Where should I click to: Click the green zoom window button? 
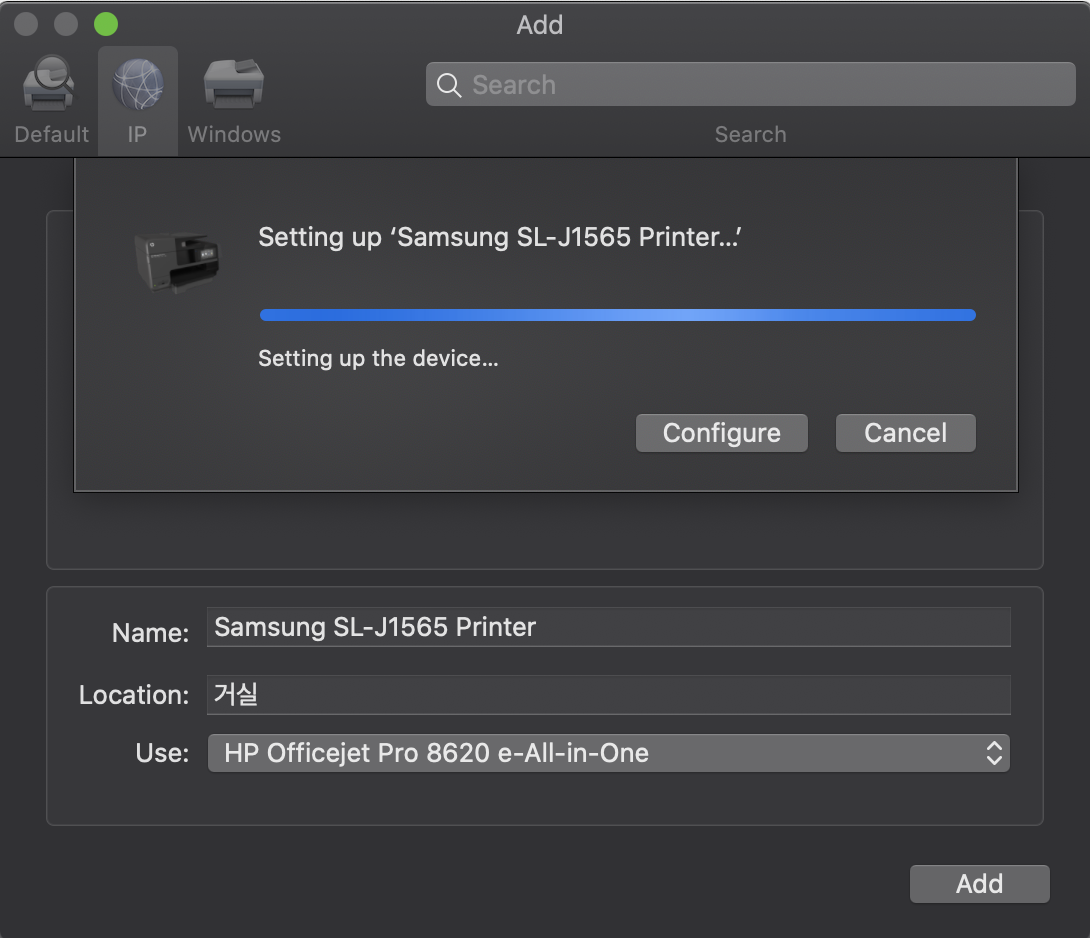106,24
